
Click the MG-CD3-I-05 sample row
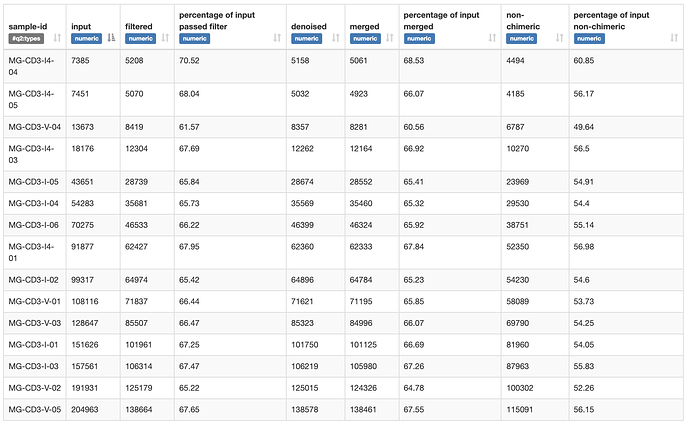click(34, 181)
